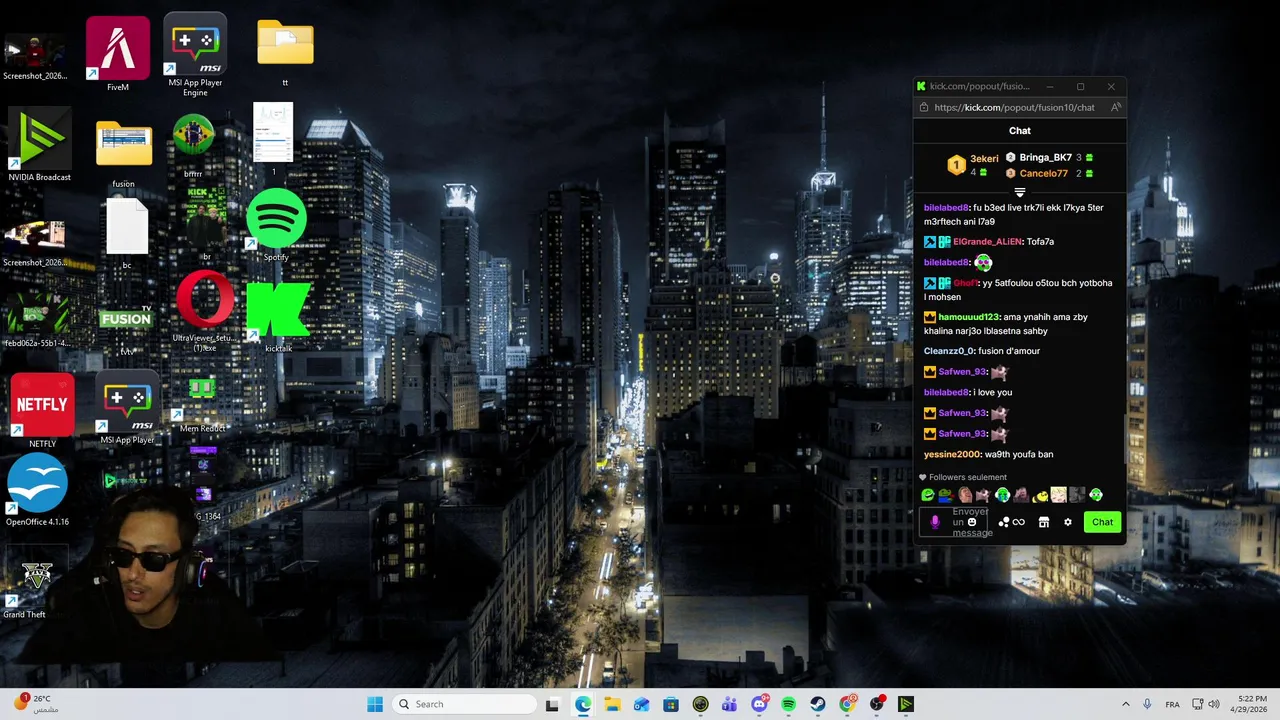
Task: Click the 'i love you' chat message
Action: (992, 392)
